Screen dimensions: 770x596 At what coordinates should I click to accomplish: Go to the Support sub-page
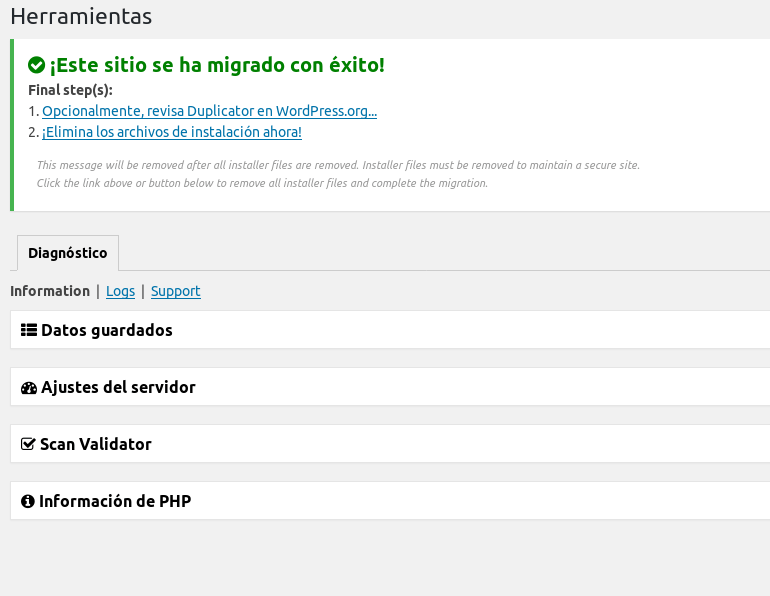[x=175, y=291]
